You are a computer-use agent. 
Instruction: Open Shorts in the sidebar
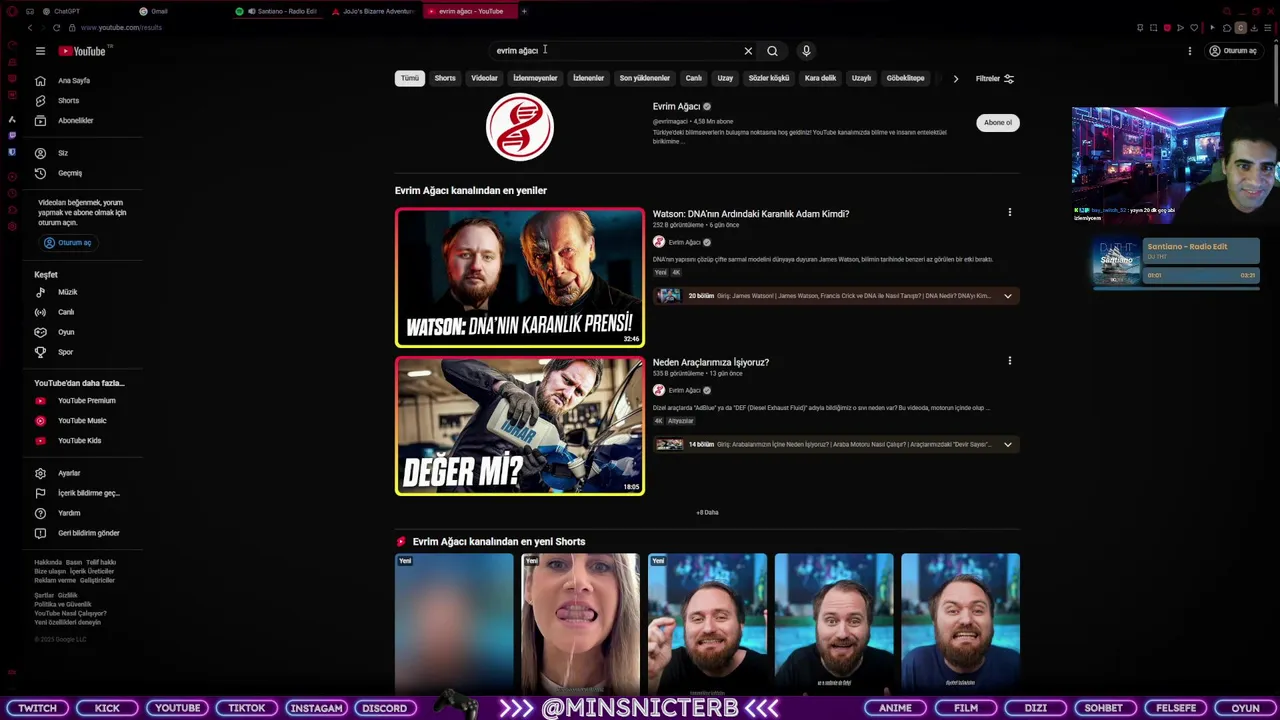point(68,100)
